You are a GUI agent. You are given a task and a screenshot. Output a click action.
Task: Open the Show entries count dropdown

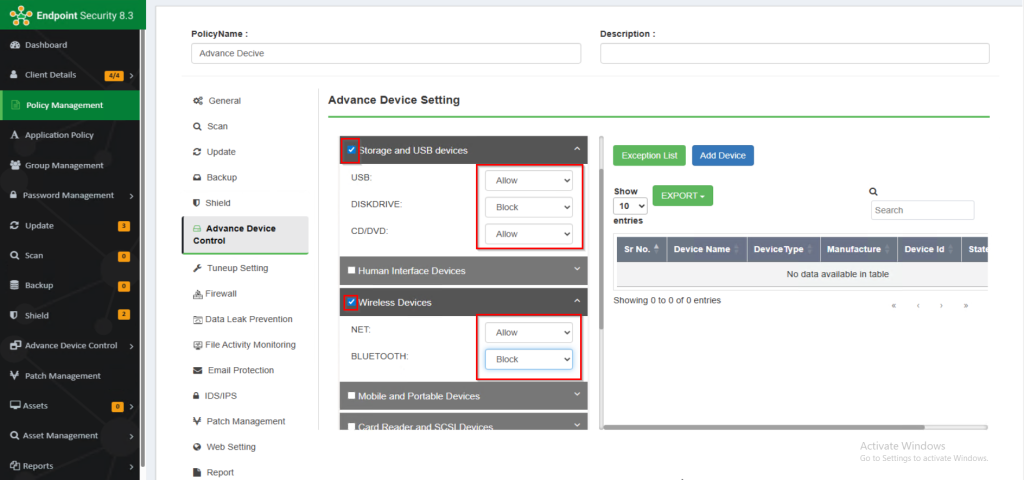pyautogui.click(x=630, y=206)
